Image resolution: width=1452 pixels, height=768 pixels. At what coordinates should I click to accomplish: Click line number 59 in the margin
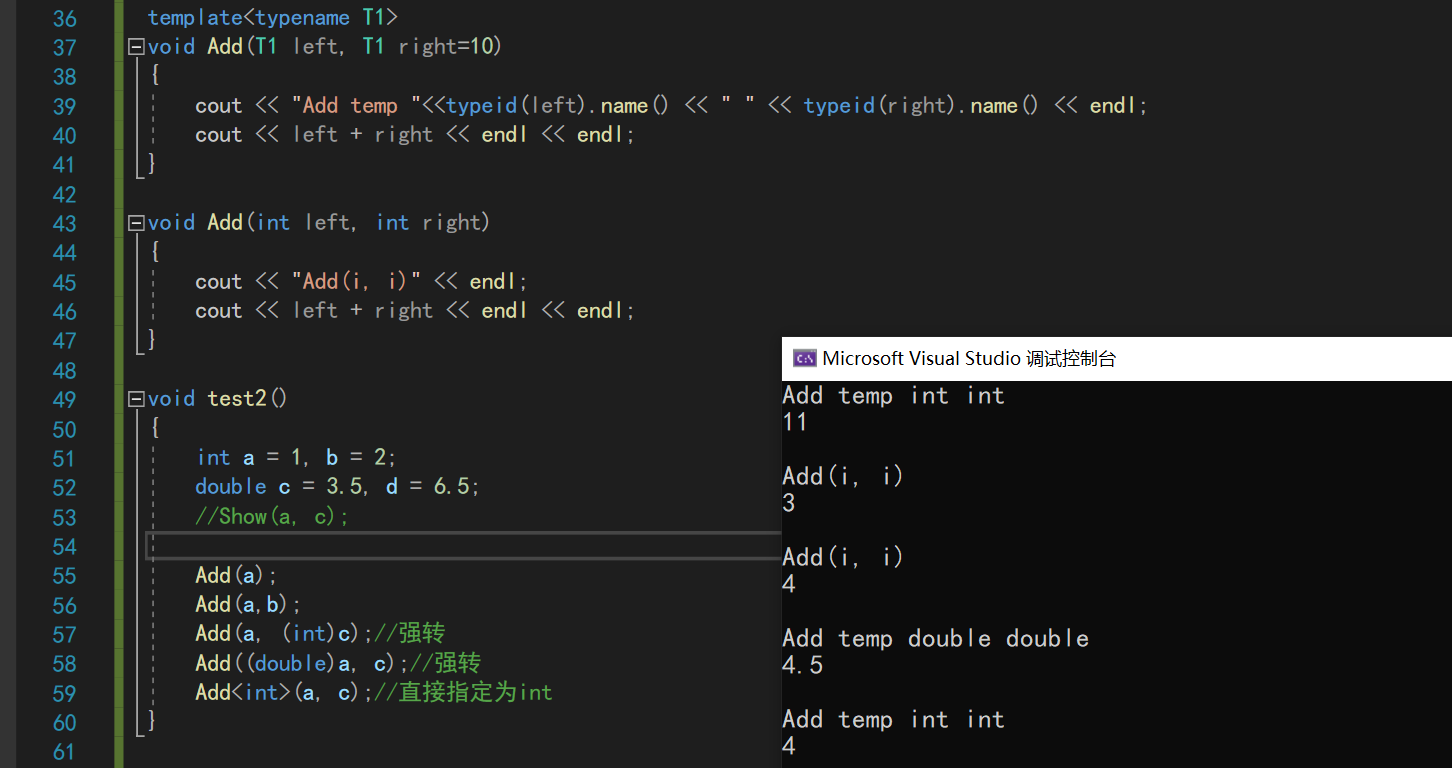click(64, 693)
